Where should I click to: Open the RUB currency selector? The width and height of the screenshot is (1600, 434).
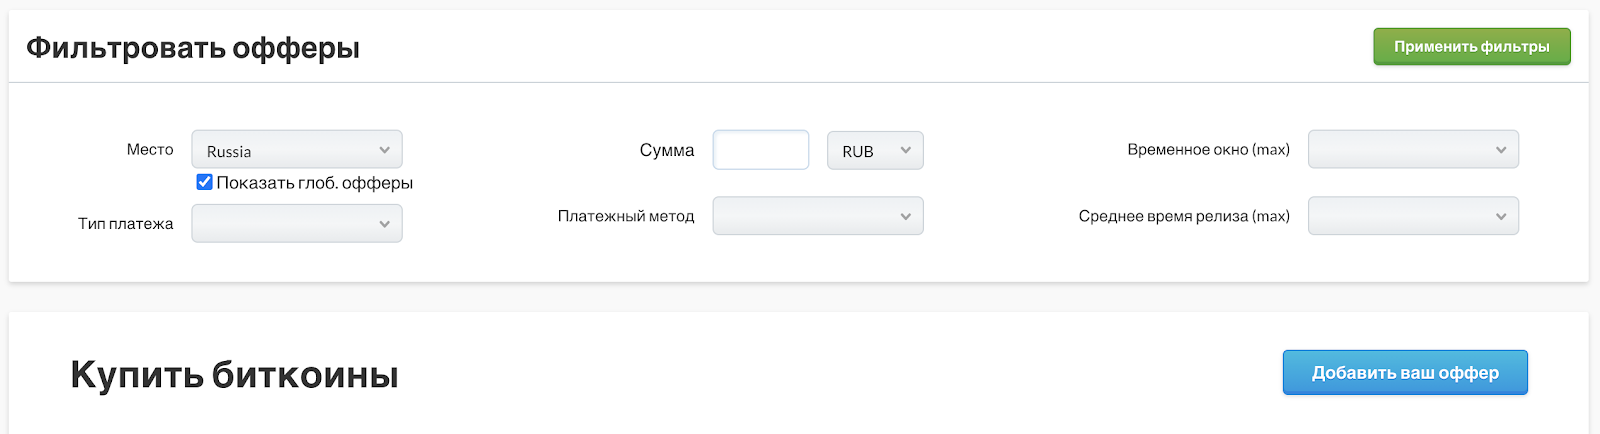874,150
